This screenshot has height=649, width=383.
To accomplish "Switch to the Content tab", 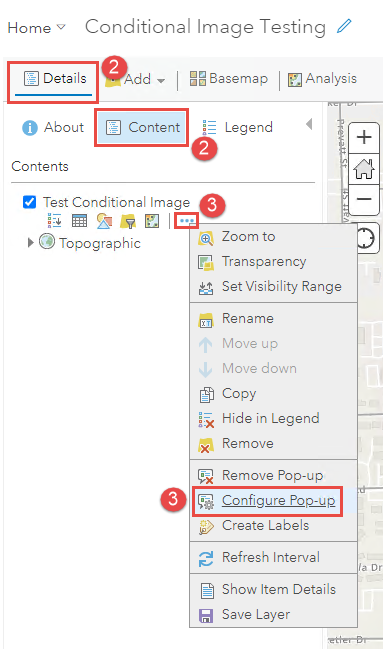I will [x=142, y=127].
